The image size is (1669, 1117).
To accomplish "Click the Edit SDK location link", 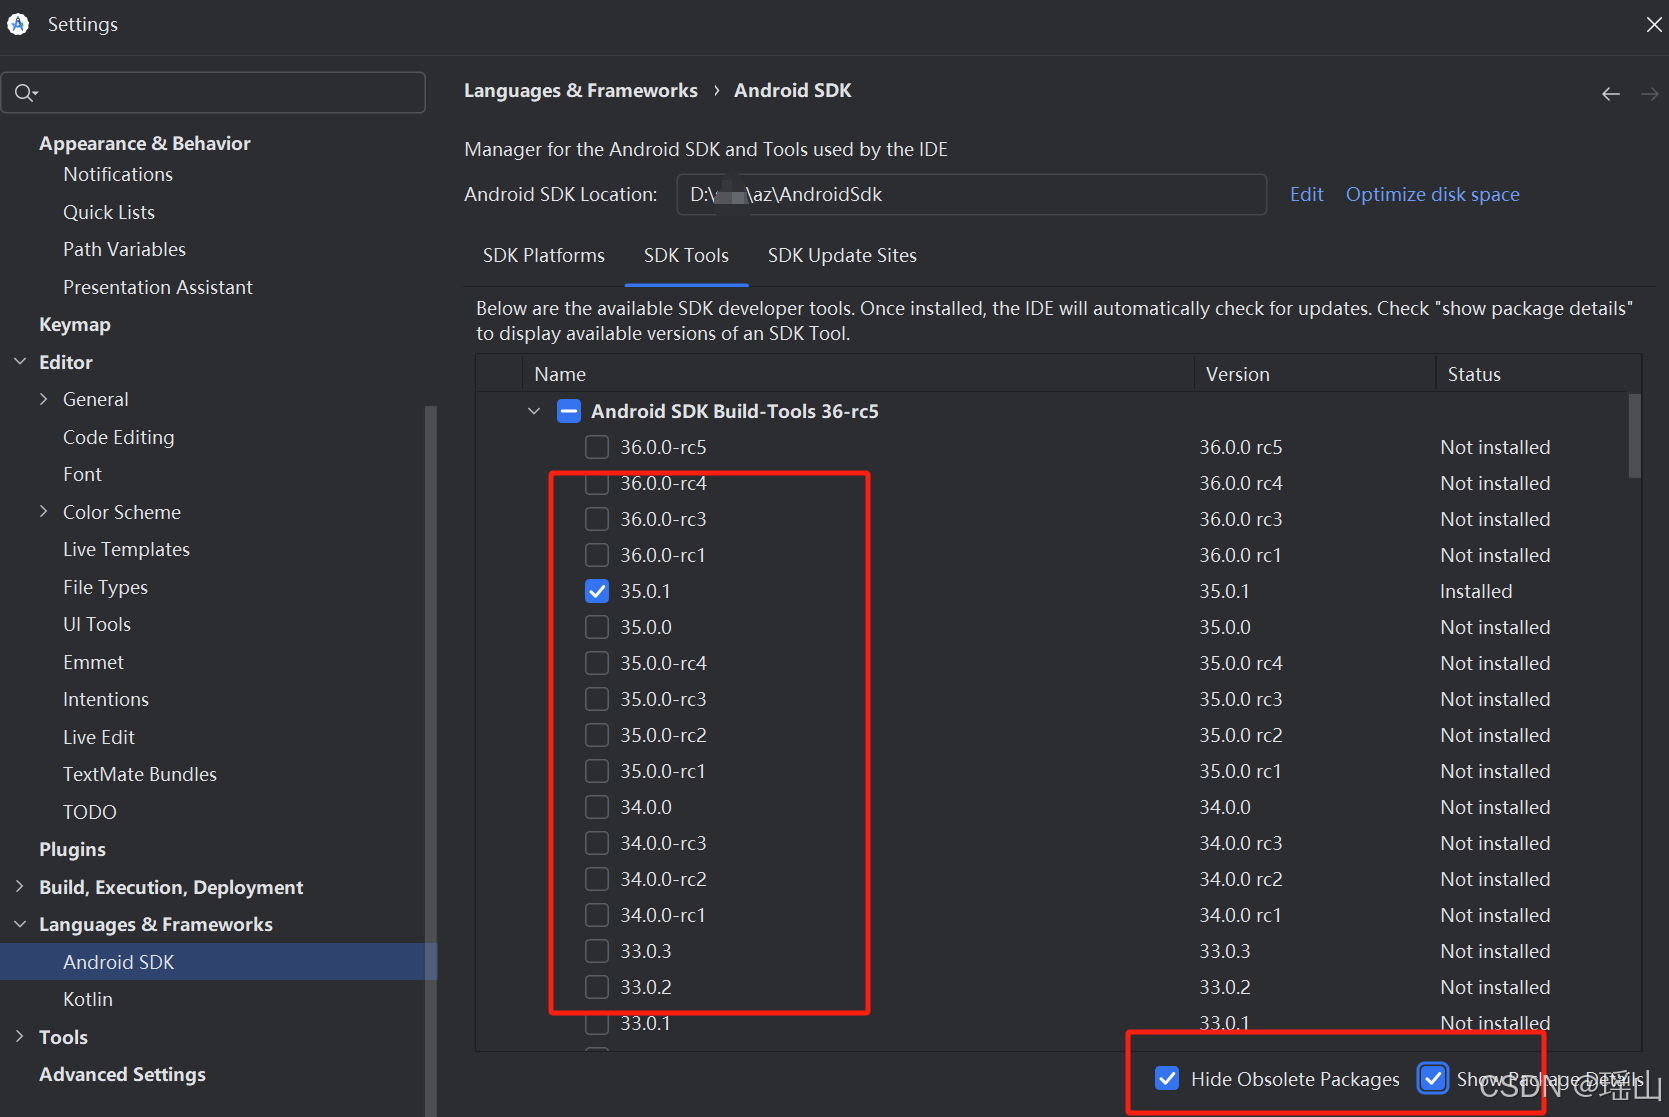I will (x=1306, y=194).
